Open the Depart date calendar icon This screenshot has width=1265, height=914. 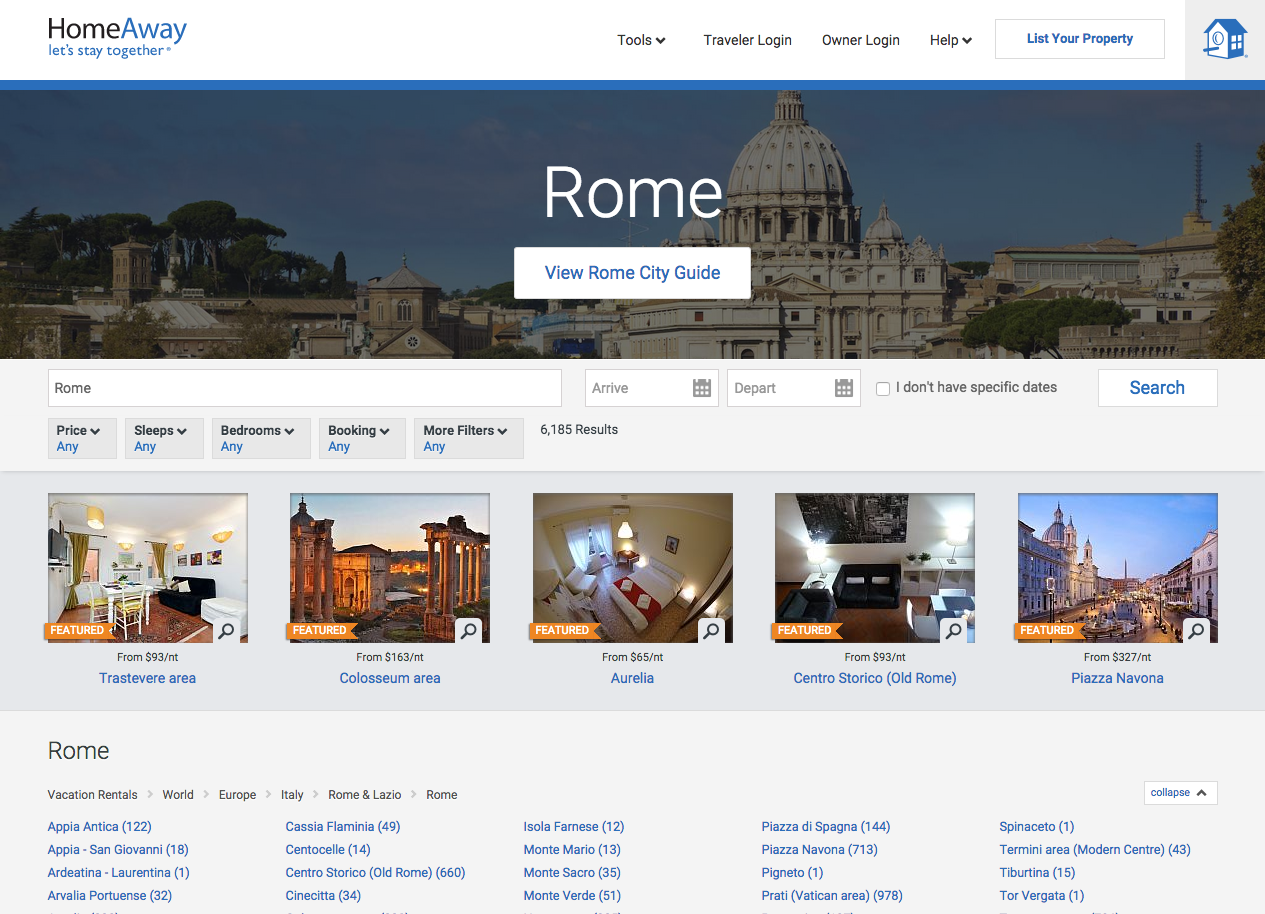pyautogui.click(x=844, y=388)
